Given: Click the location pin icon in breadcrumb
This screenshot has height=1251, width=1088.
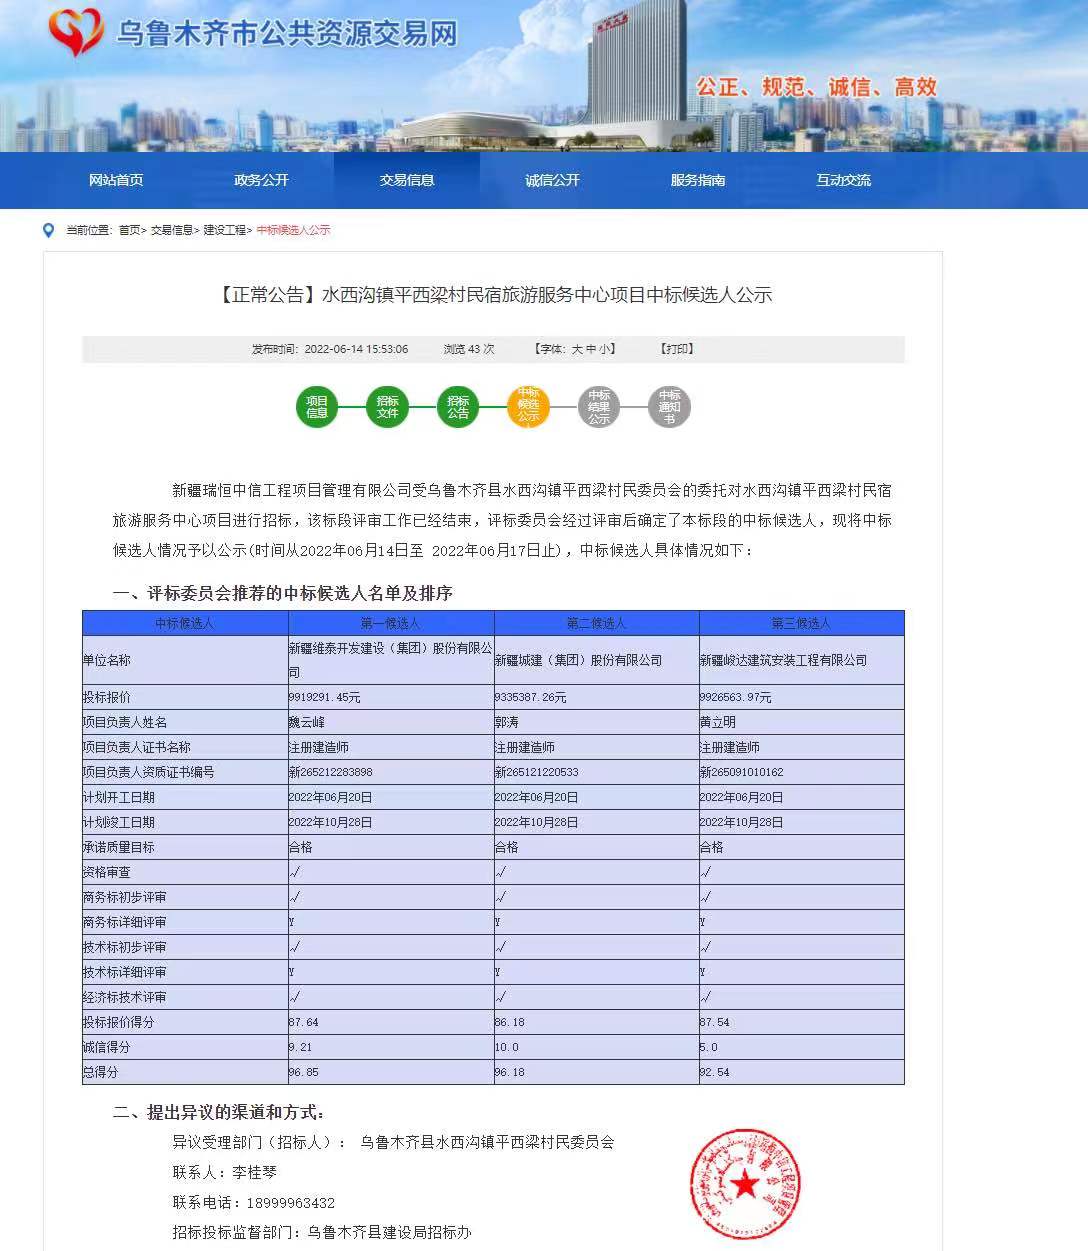Looking at the screenshot, I should 48,230.
